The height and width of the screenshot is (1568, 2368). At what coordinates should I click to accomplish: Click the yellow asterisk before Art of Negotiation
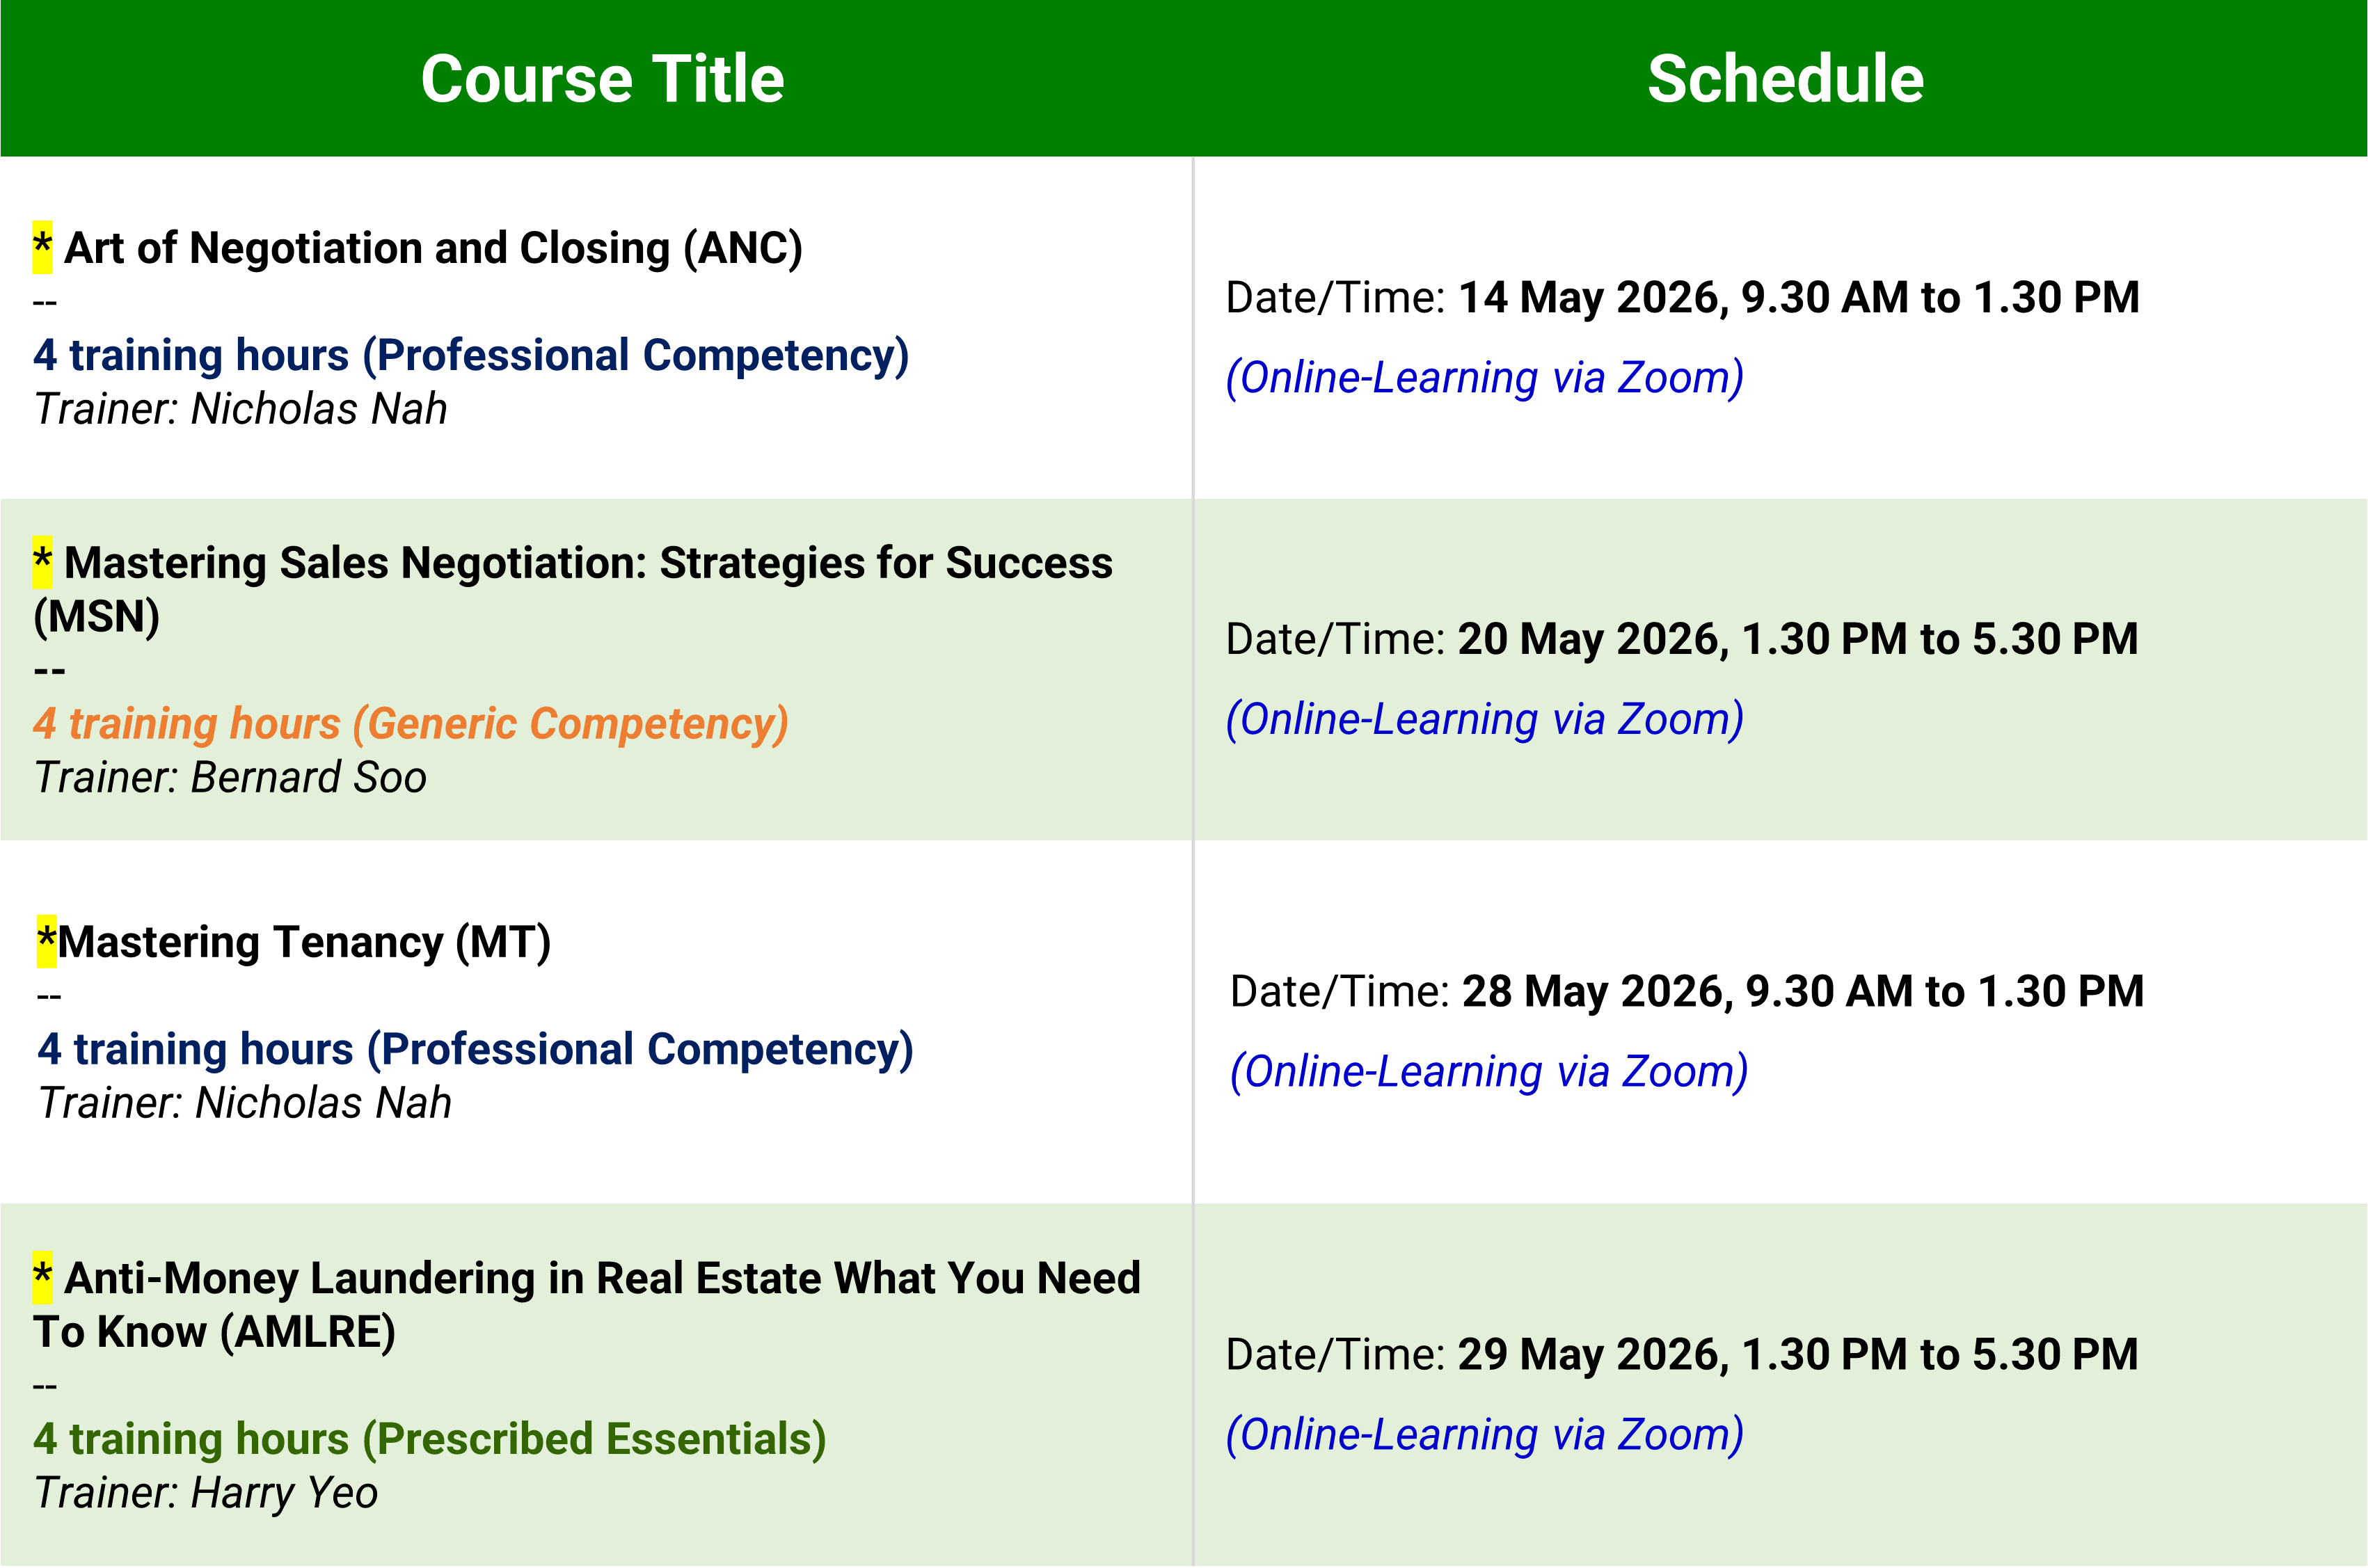[42, 246]
